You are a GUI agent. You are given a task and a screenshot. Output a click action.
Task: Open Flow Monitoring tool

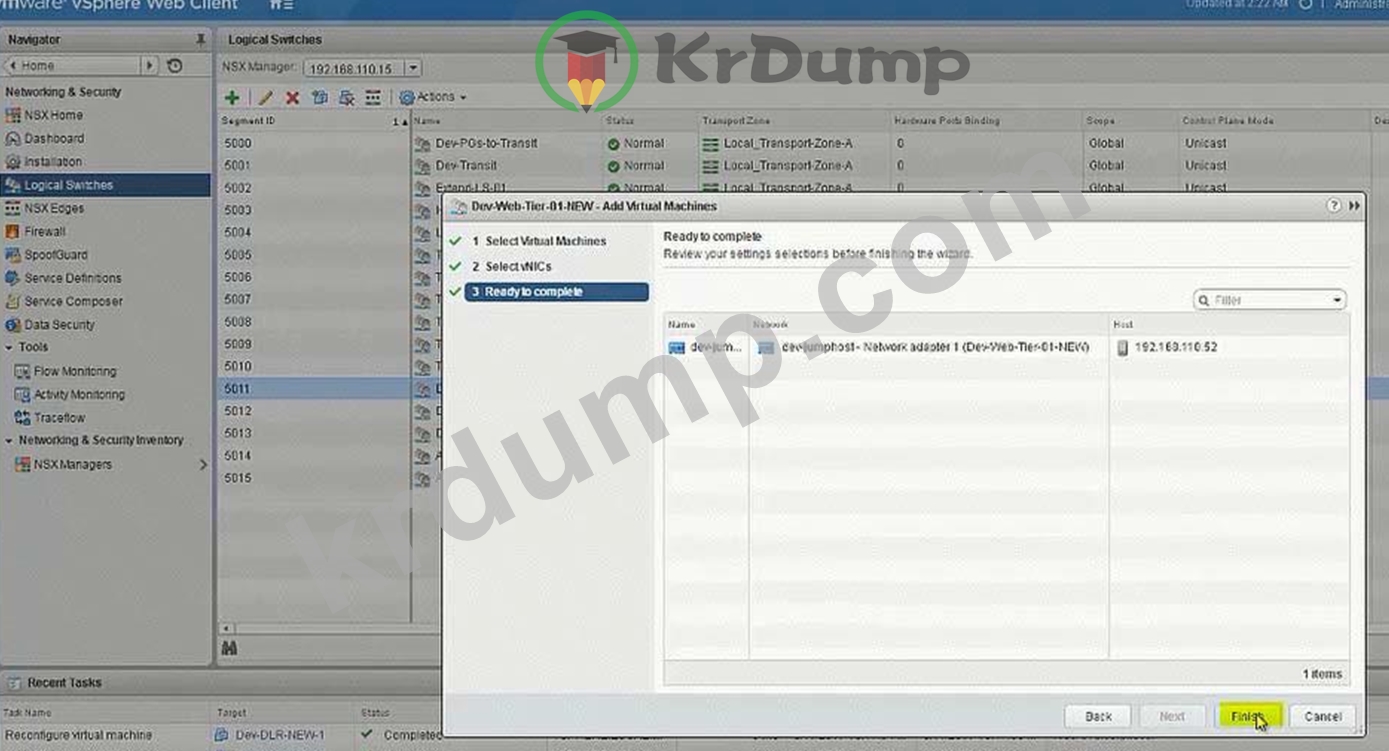(74, 371)
